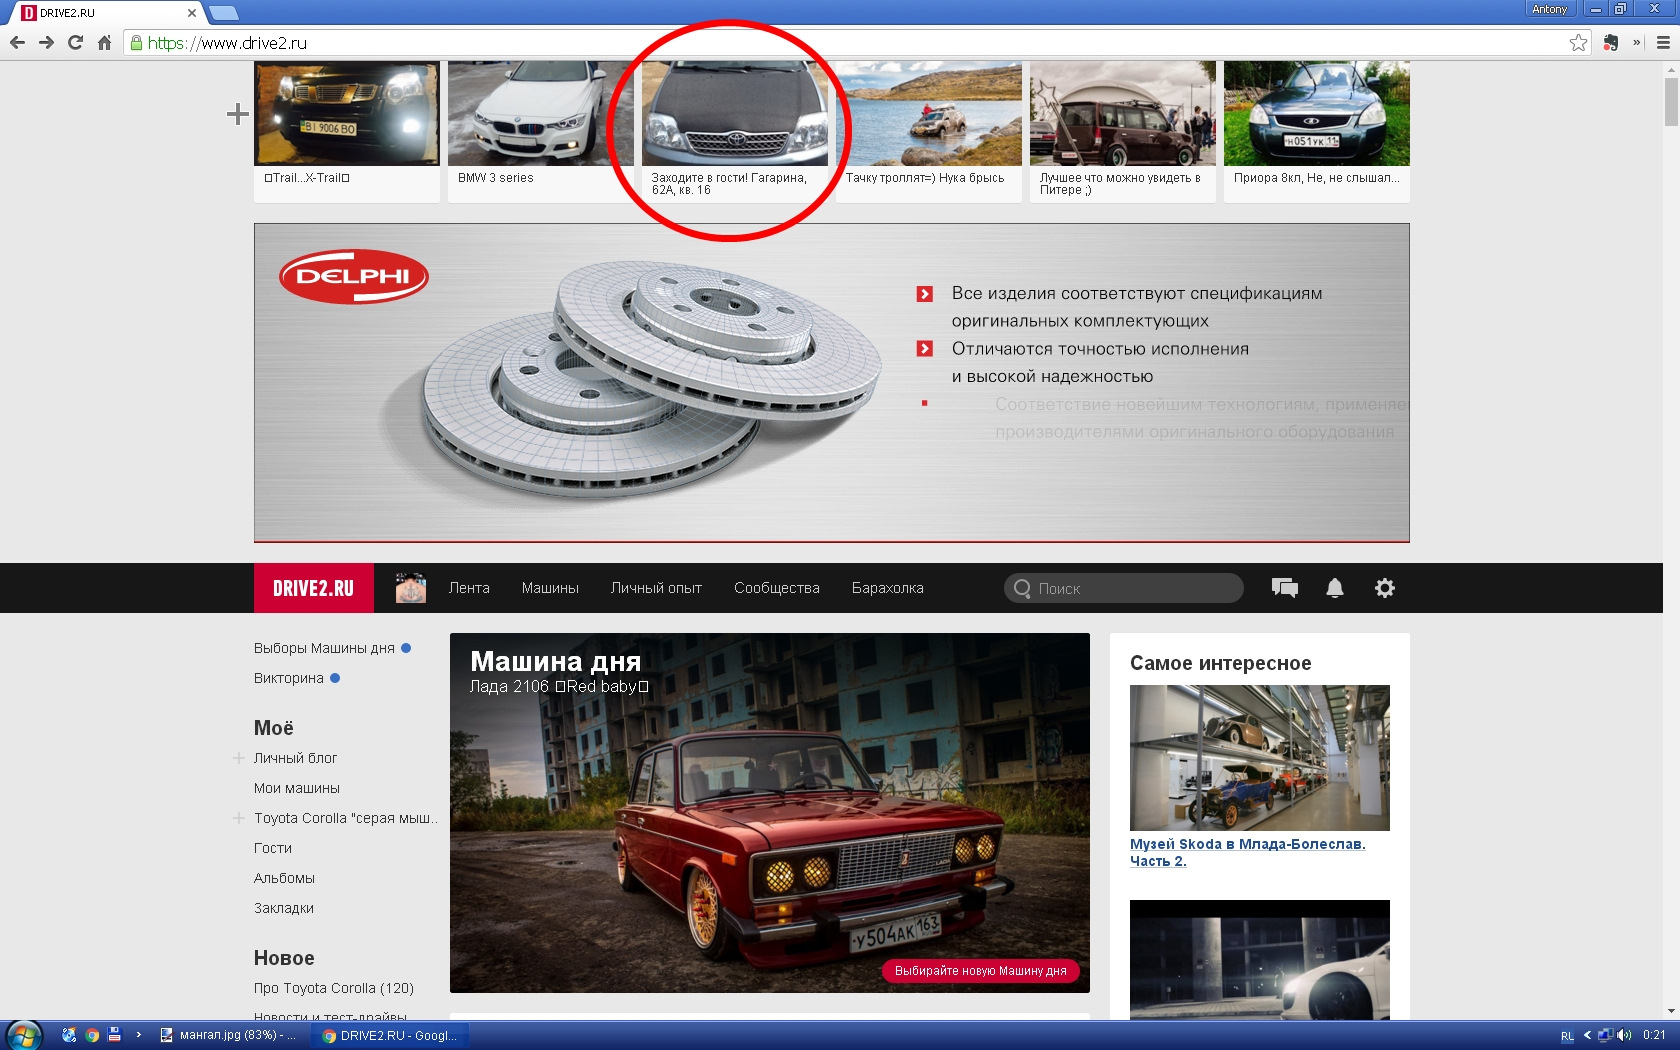Click the Delphi brake discs banner
This screenshot has height=1050, width=1680.
(832, 383)
